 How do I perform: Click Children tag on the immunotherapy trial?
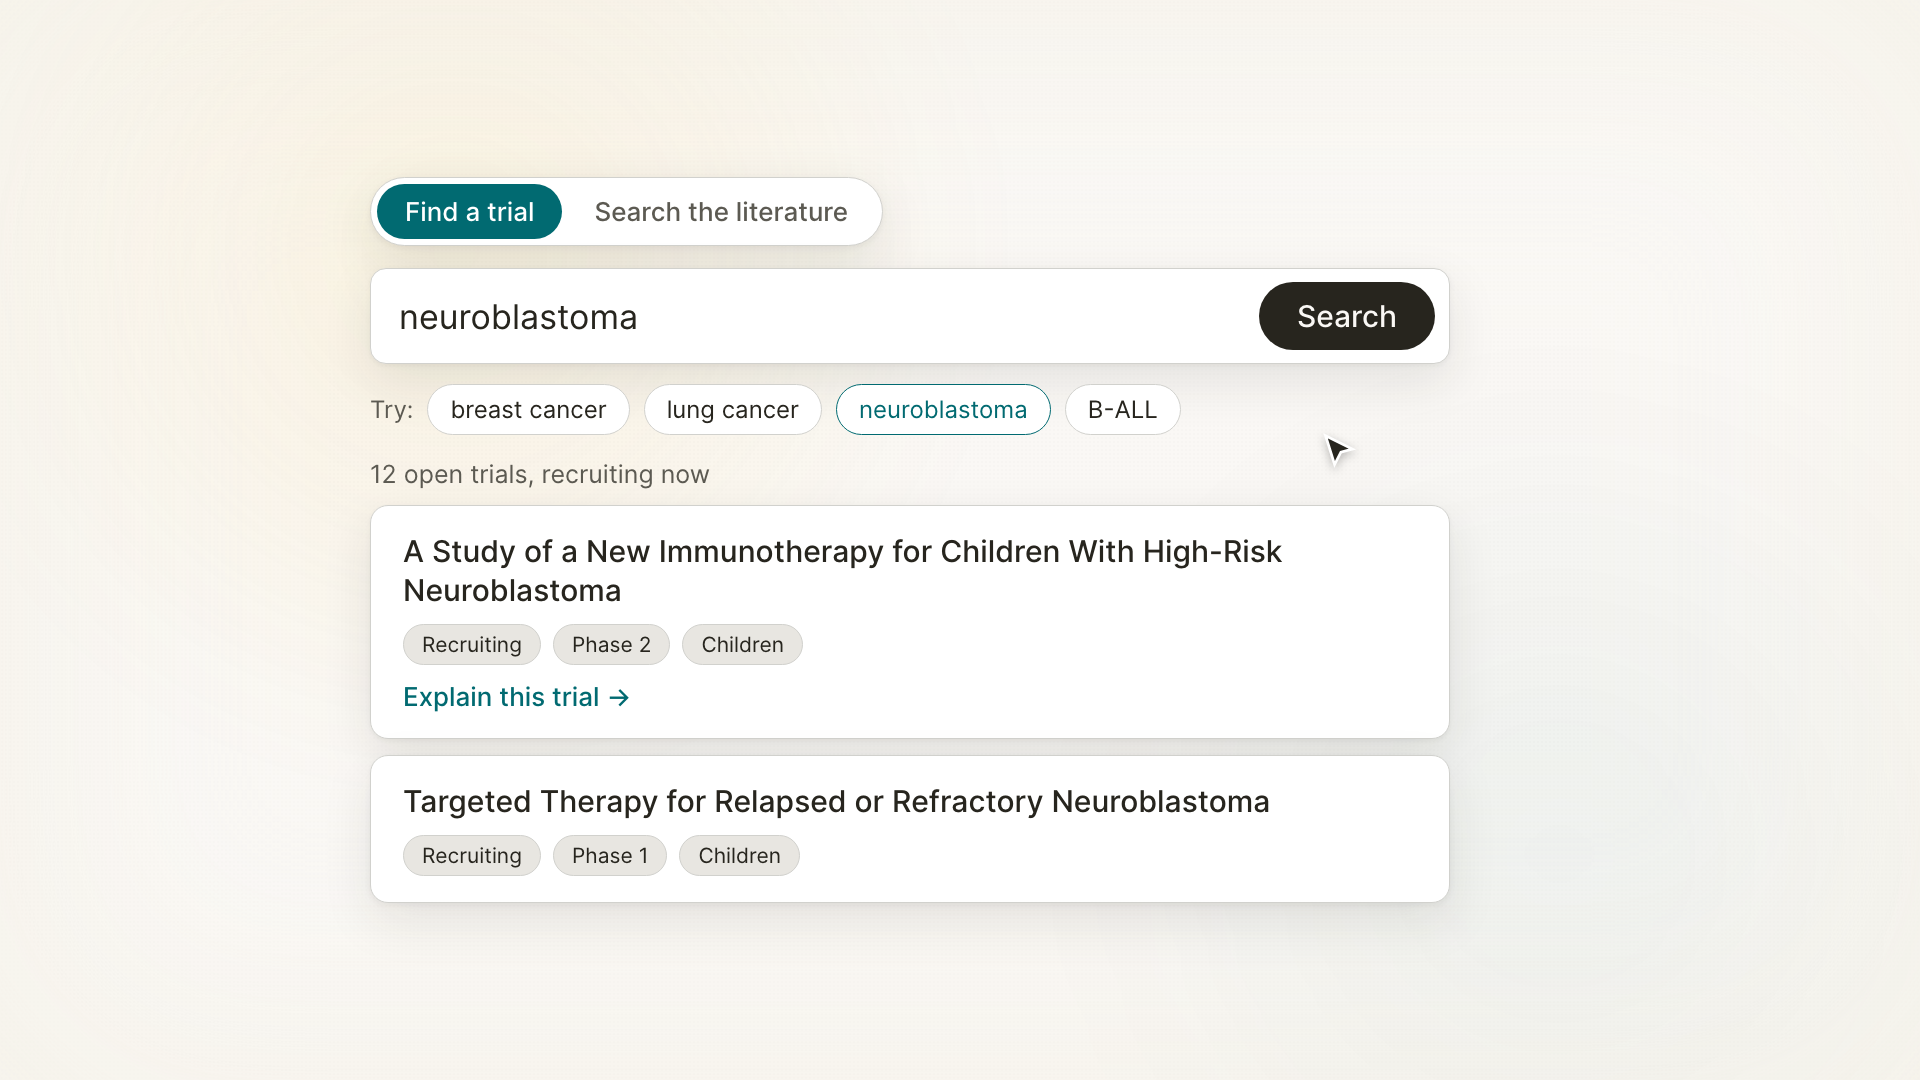coord(742,645)
